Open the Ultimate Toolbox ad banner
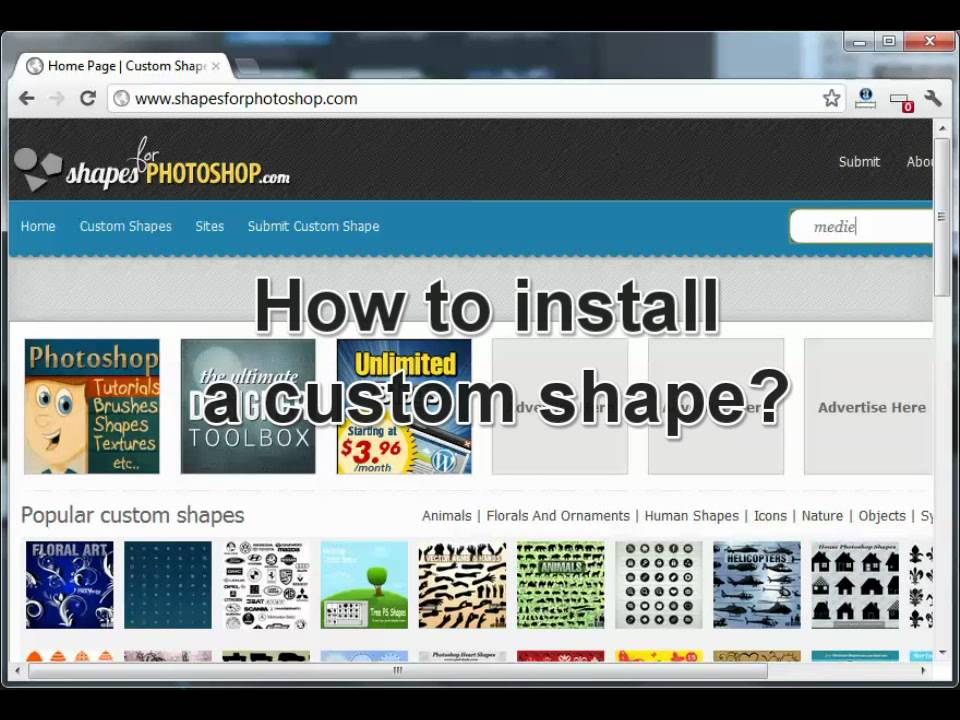 248,407
